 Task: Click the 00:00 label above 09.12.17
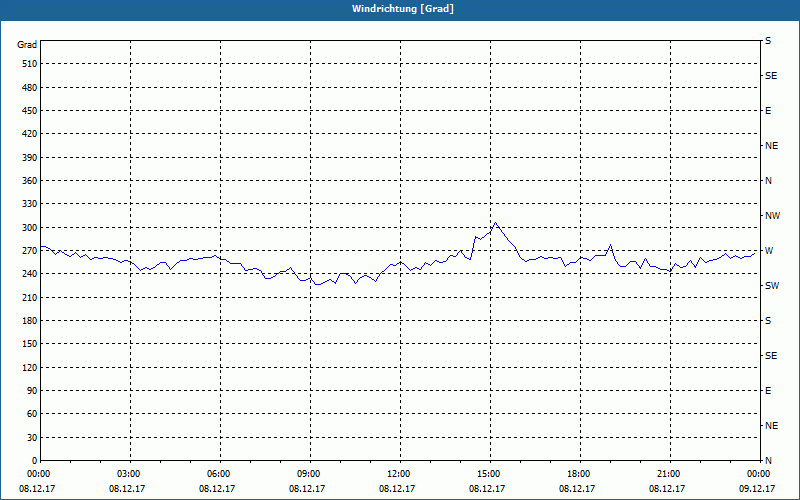click(760, 474)
